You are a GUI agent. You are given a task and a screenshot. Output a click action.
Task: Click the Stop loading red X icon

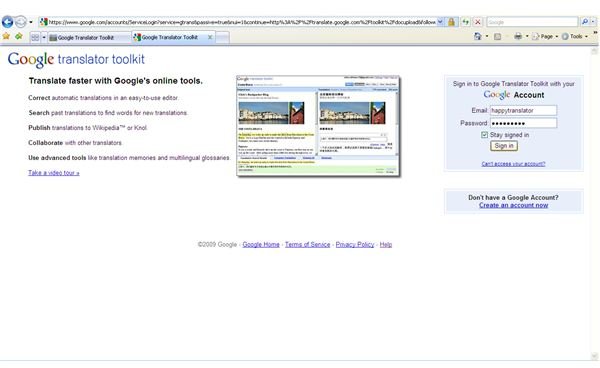478,22
